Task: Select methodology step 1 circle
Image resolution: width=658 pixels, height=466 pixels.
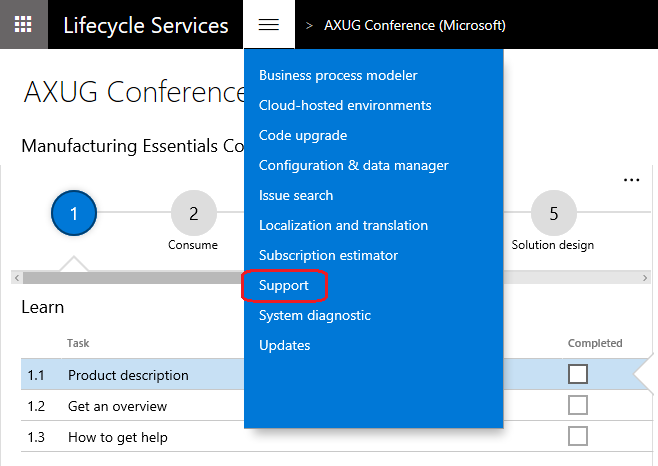Action: (x=75, y=212)
